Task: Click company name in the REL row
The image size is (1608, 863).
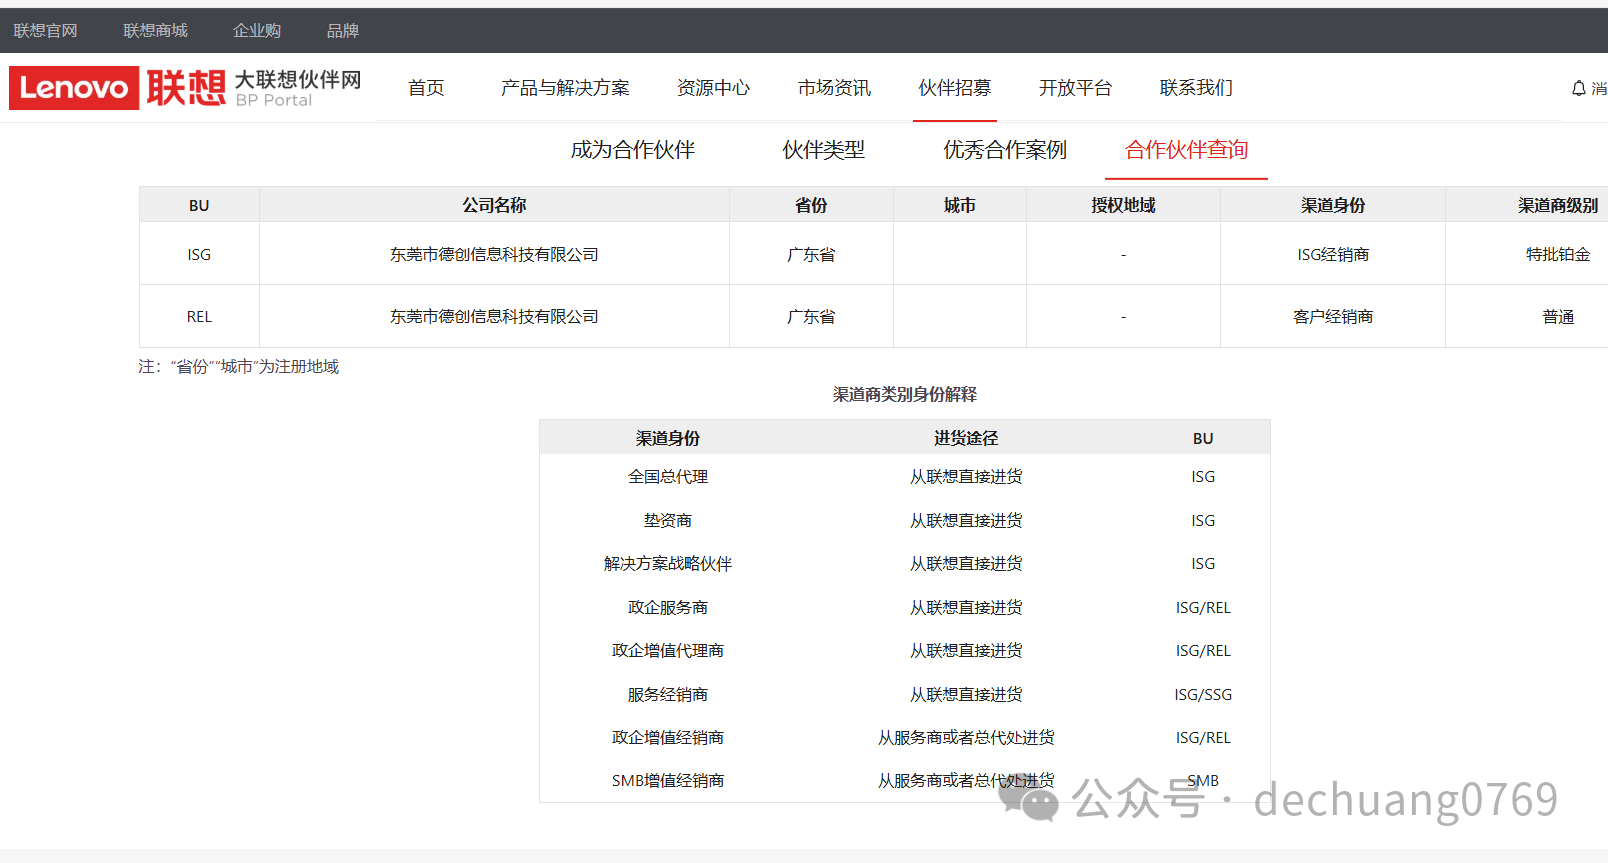Action: coord(494,317)
